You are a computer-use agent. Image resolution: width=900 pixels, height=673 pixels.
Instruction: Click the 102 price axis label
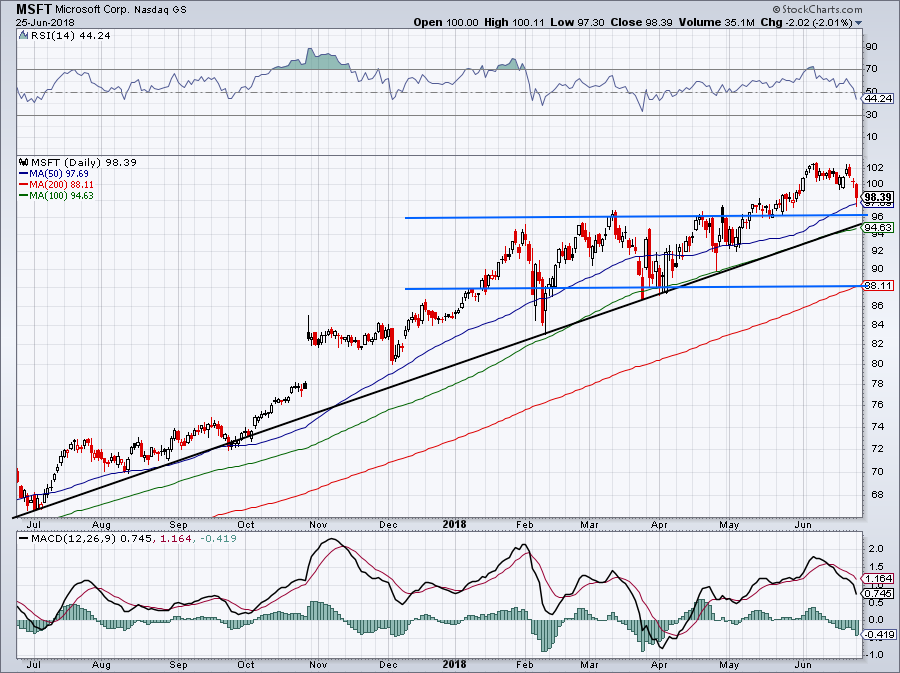(876, 168)
